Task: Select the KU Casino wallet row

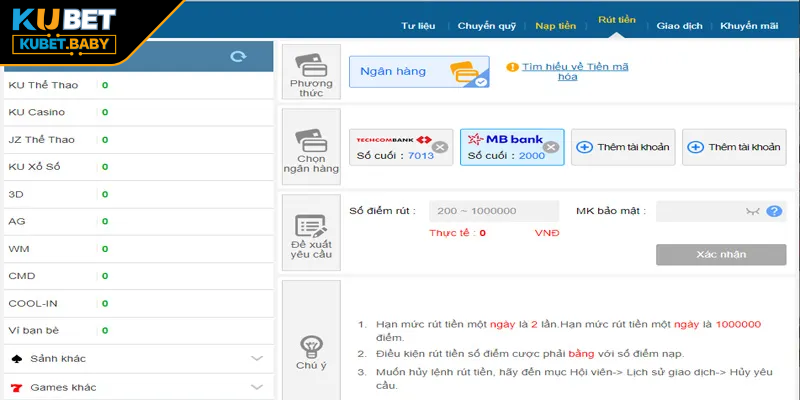Action: (x=138, y=112)
